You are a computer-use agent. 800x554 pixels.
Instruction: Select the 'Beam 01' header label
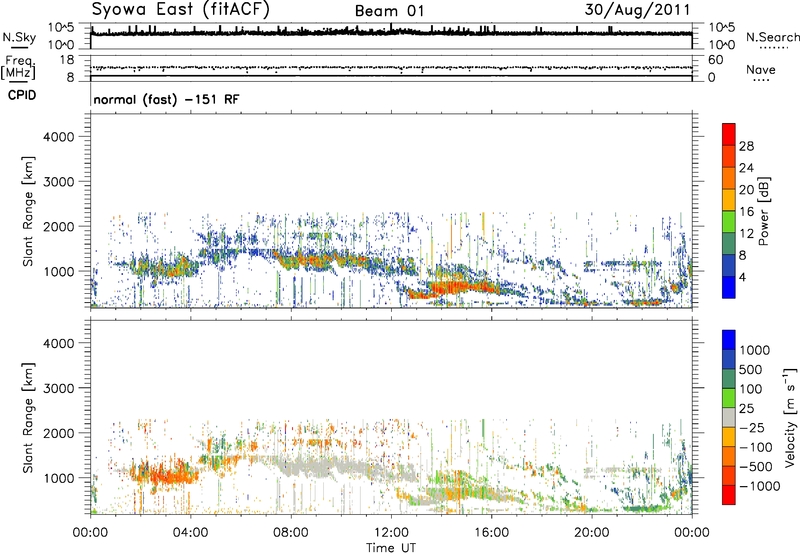389,11
